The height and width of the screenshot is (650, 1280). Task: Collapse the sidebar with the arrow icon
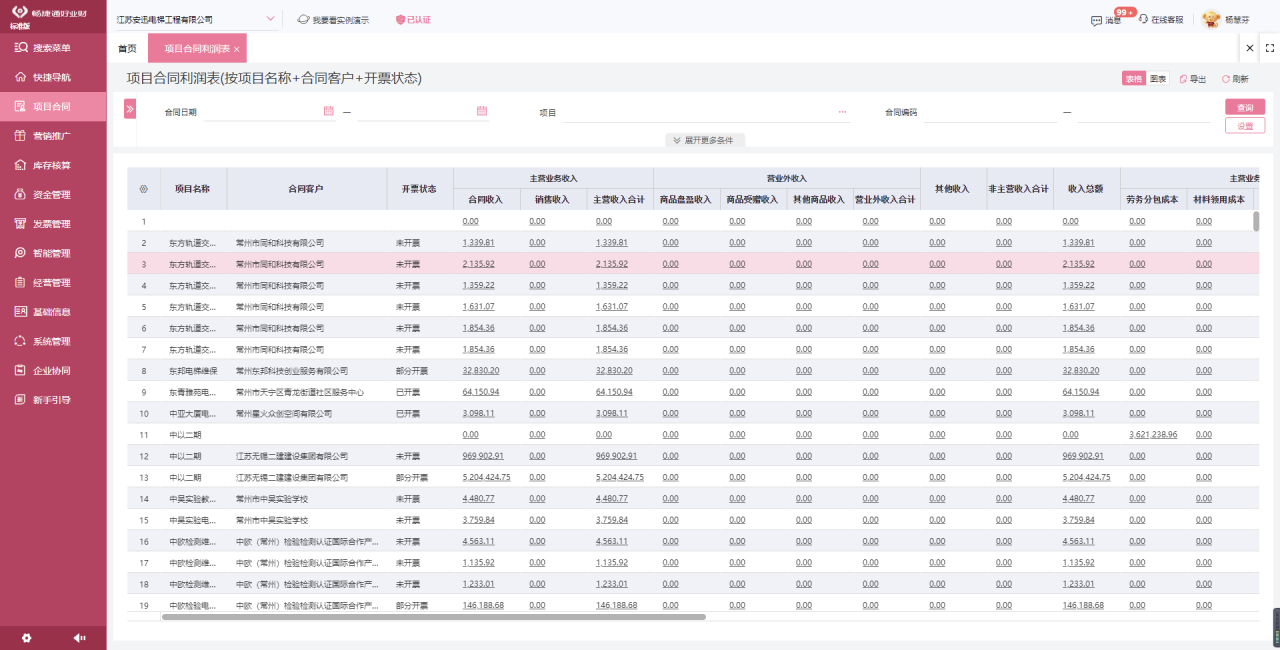pos(79,637)
